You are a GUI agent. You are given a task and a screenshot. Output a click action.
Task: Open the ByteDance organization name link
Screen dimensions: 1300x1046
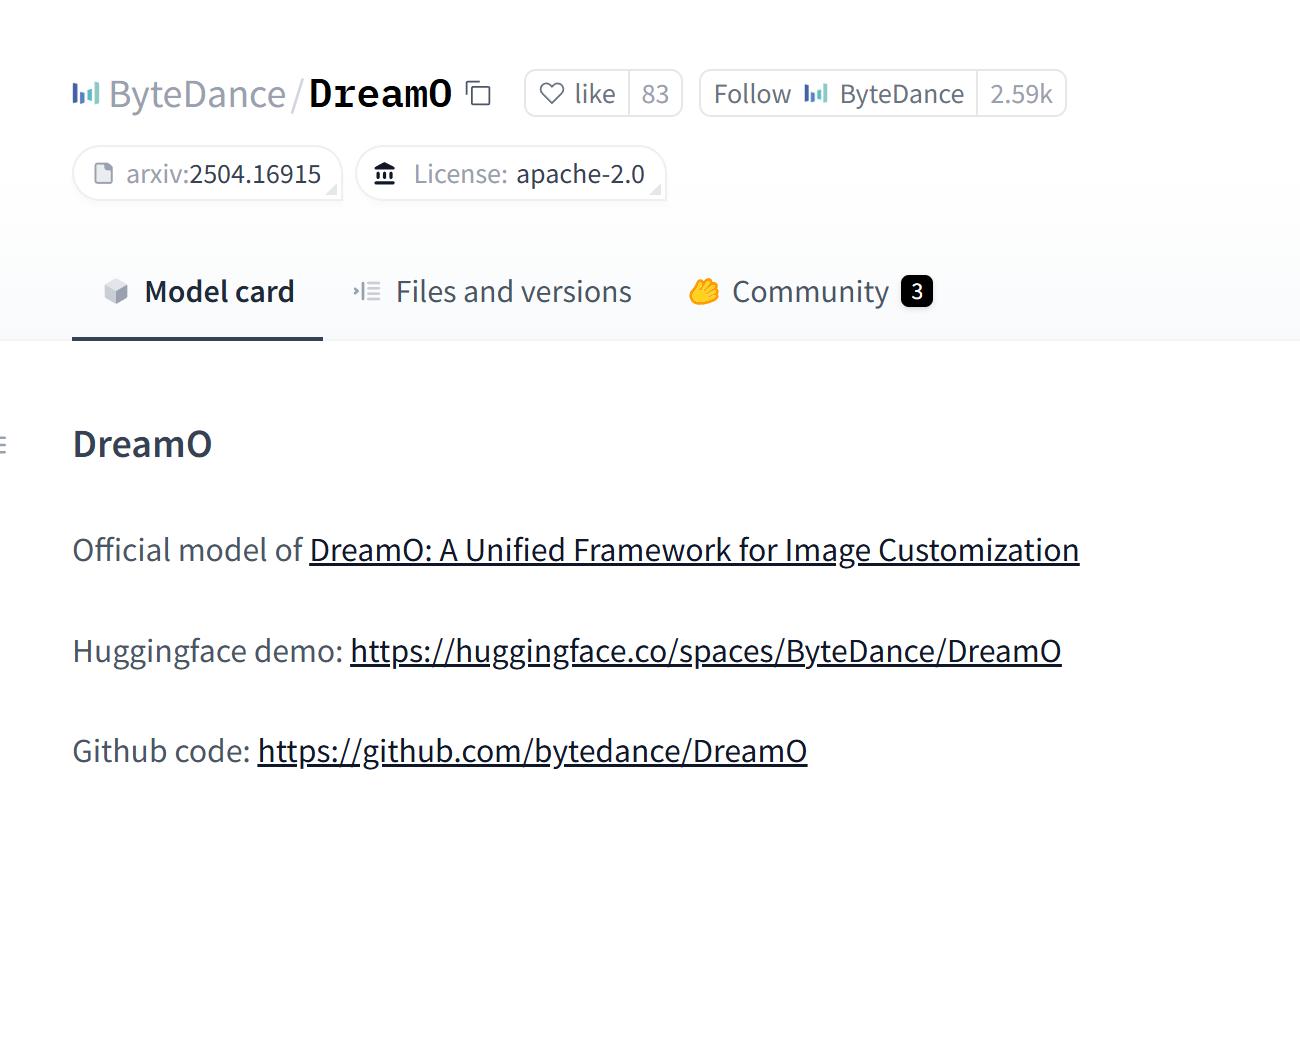click(197, 94)
